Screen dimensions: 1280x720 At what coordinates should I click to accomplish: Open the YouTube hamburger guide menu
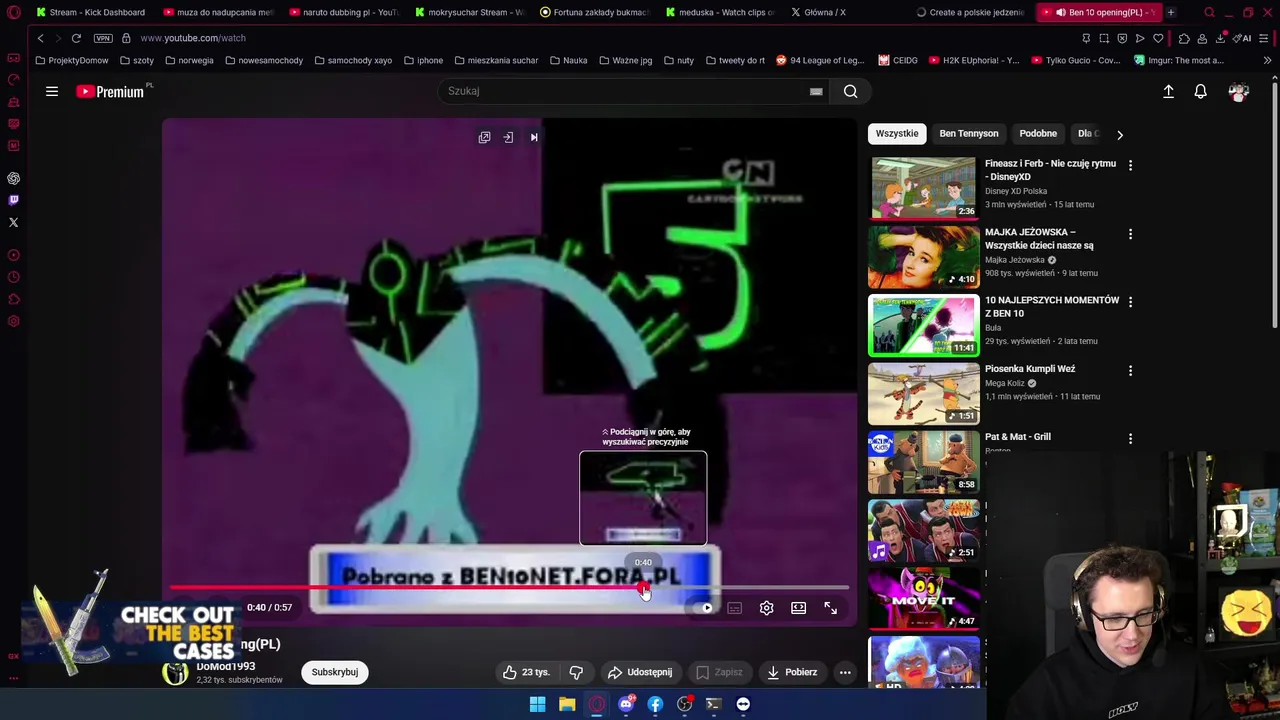(52, 91)
